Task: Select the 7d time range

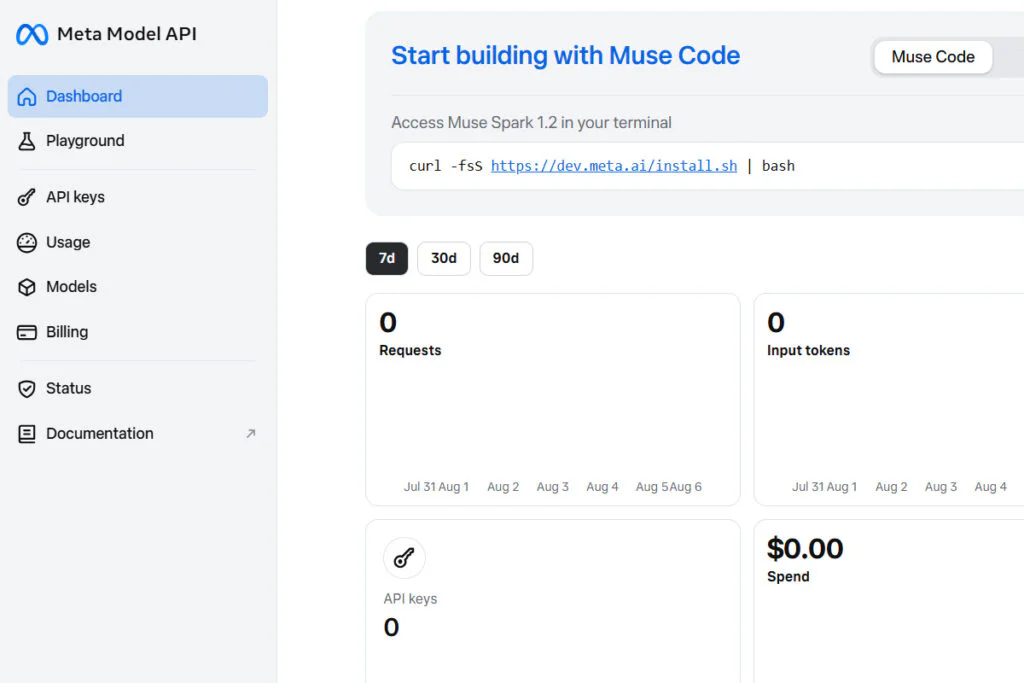Action: click(x=387, y=259)
